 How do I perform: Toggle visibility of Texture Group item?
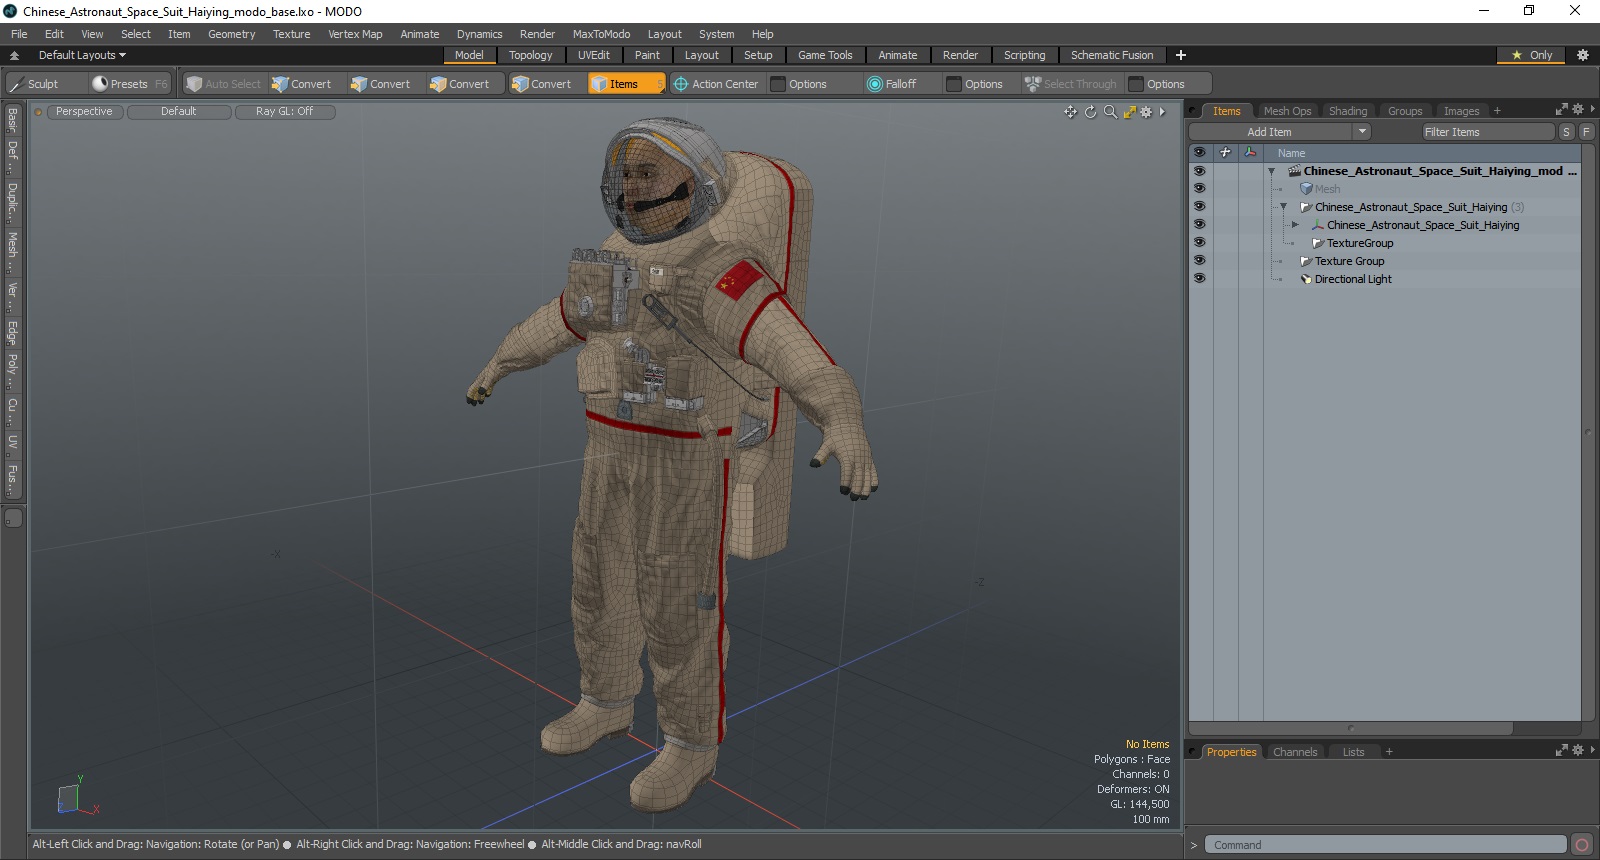pos(1199,261)
